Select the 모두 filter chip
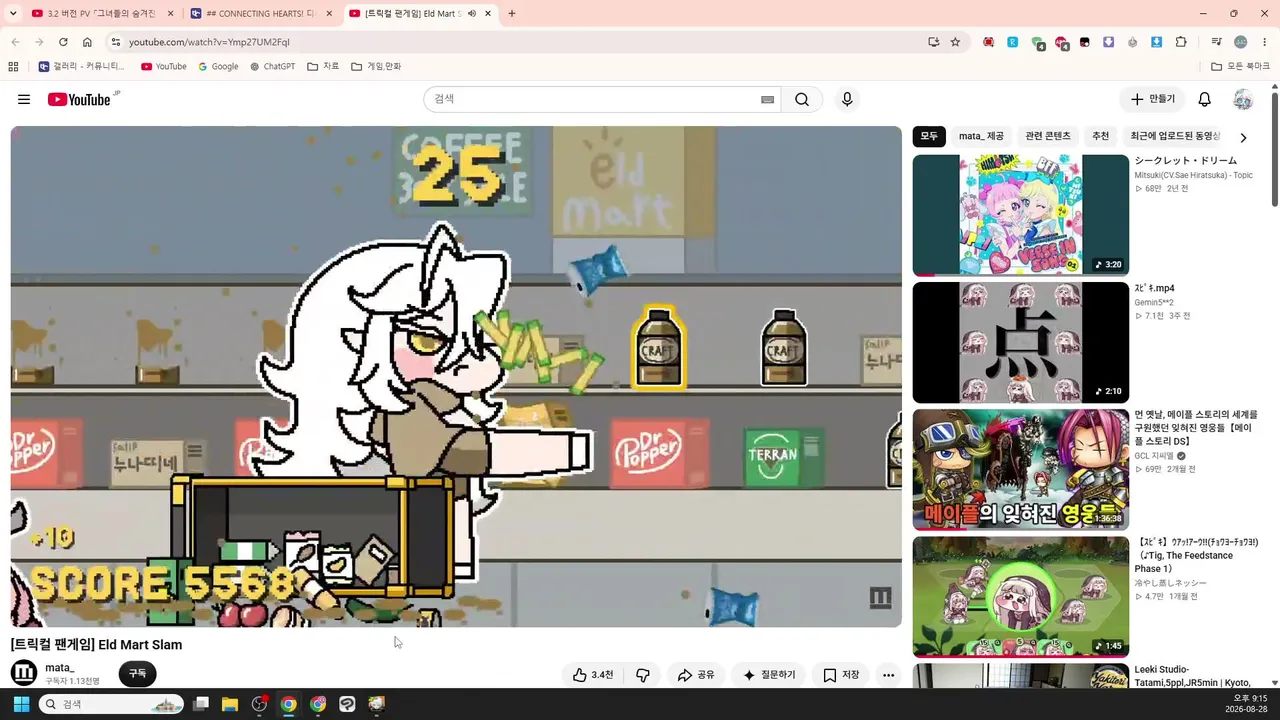Screen dimensions: 1280x720 [x=929, y=136]
